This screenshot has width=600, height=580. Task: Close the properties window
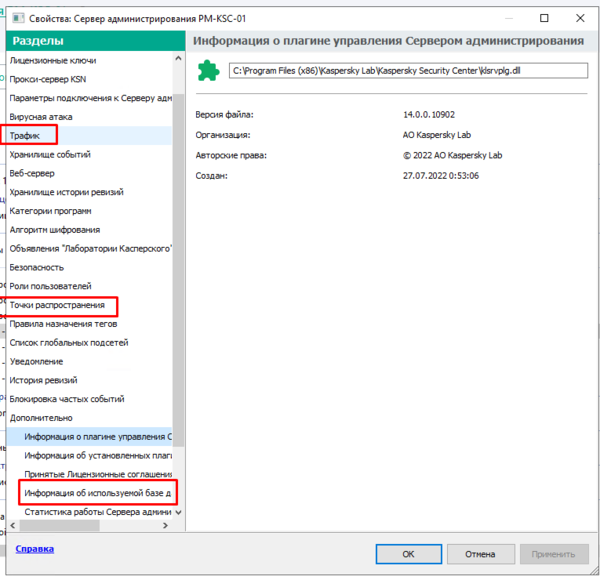click(x=580, y=18)
